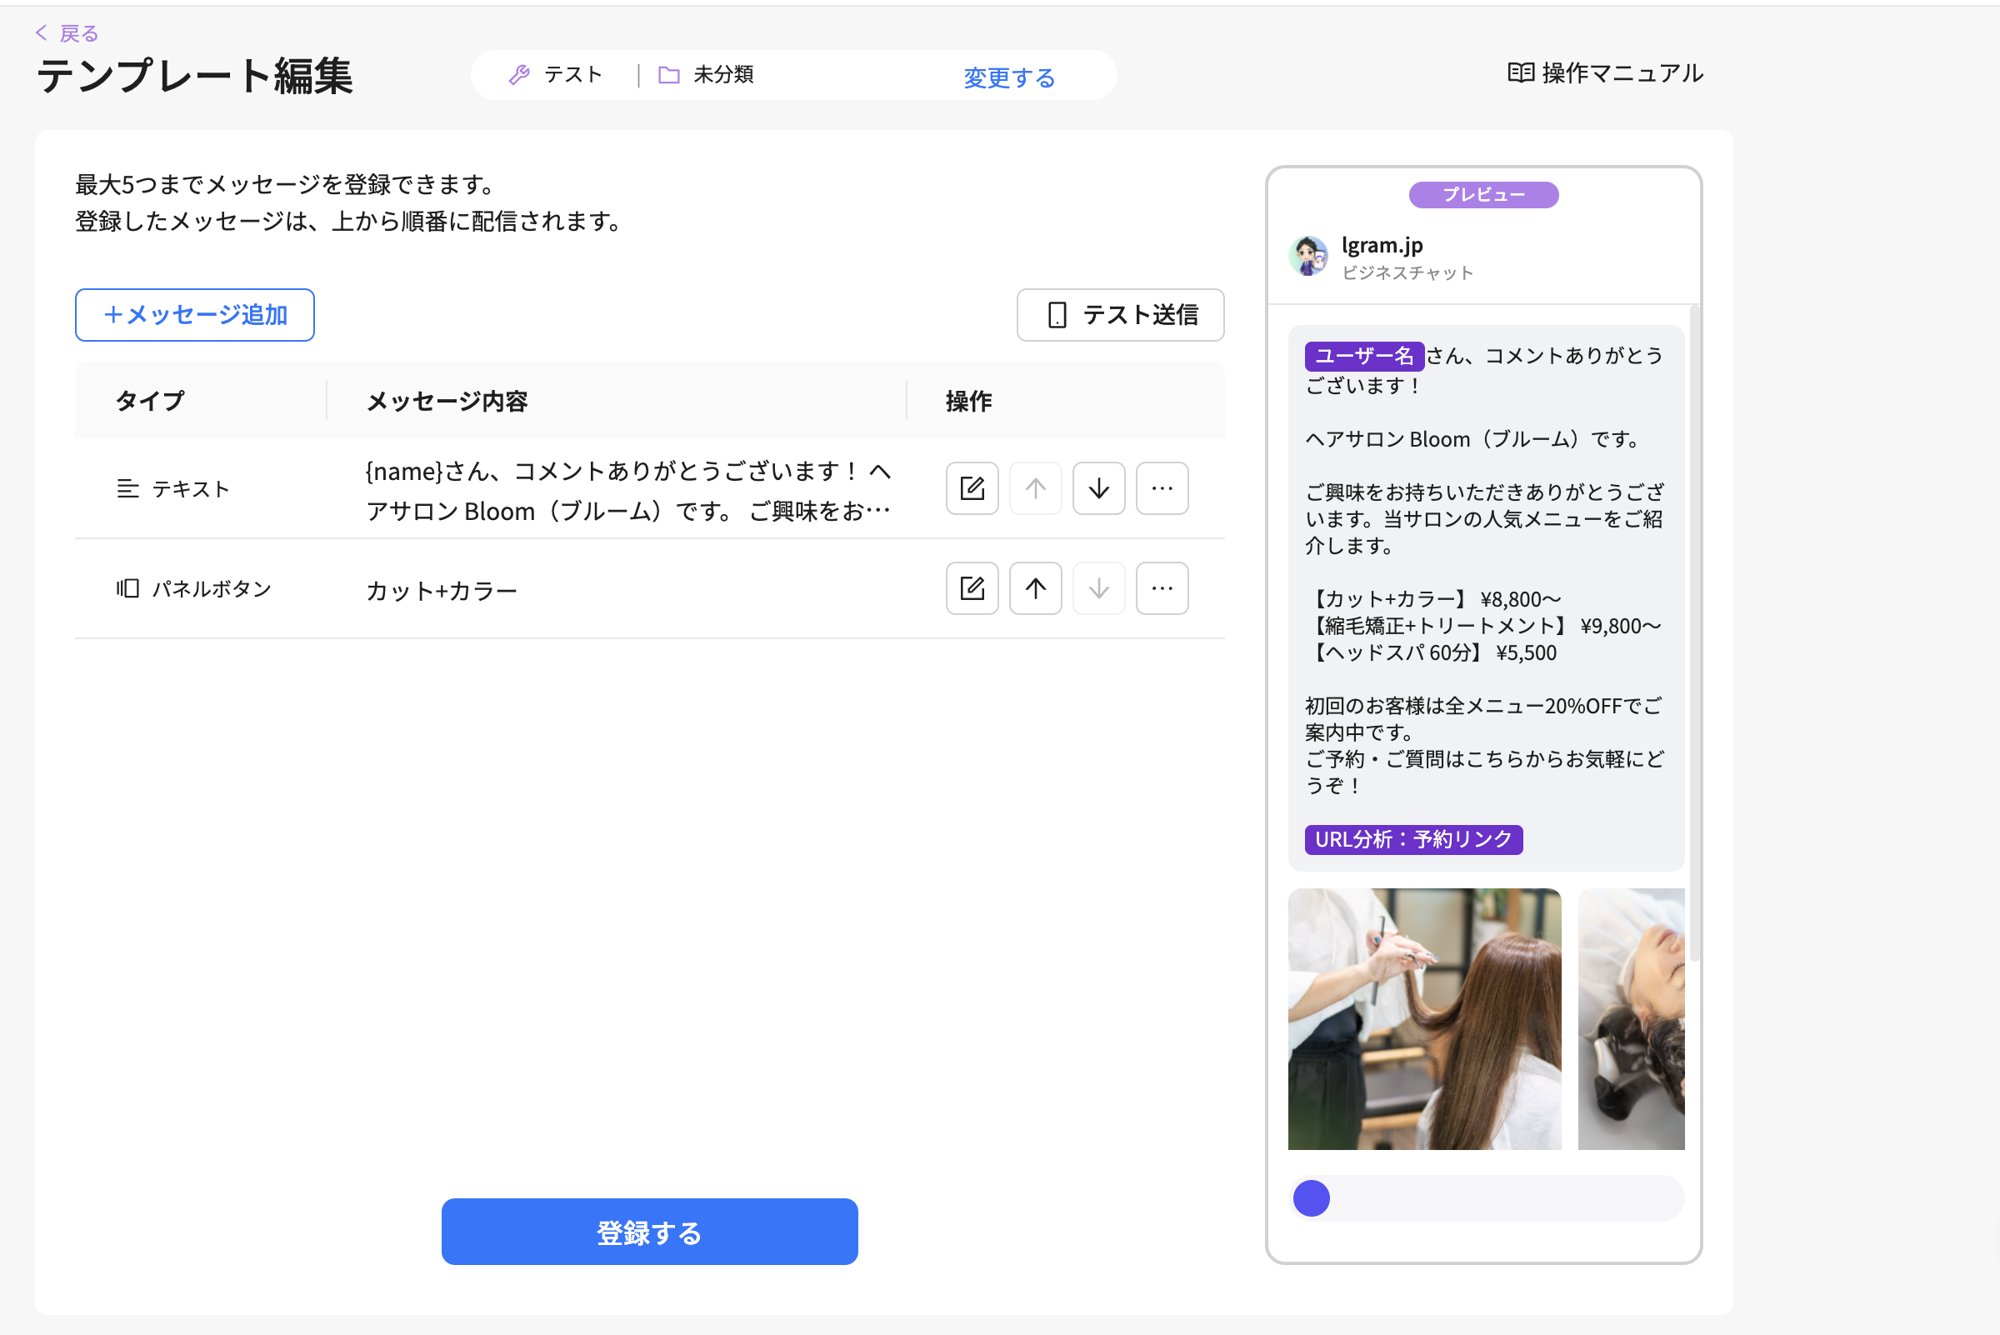Click hair-cutting panel image in preview
The width and height of the screenshot is (2000, 1335).
tap(1423, 1018)
